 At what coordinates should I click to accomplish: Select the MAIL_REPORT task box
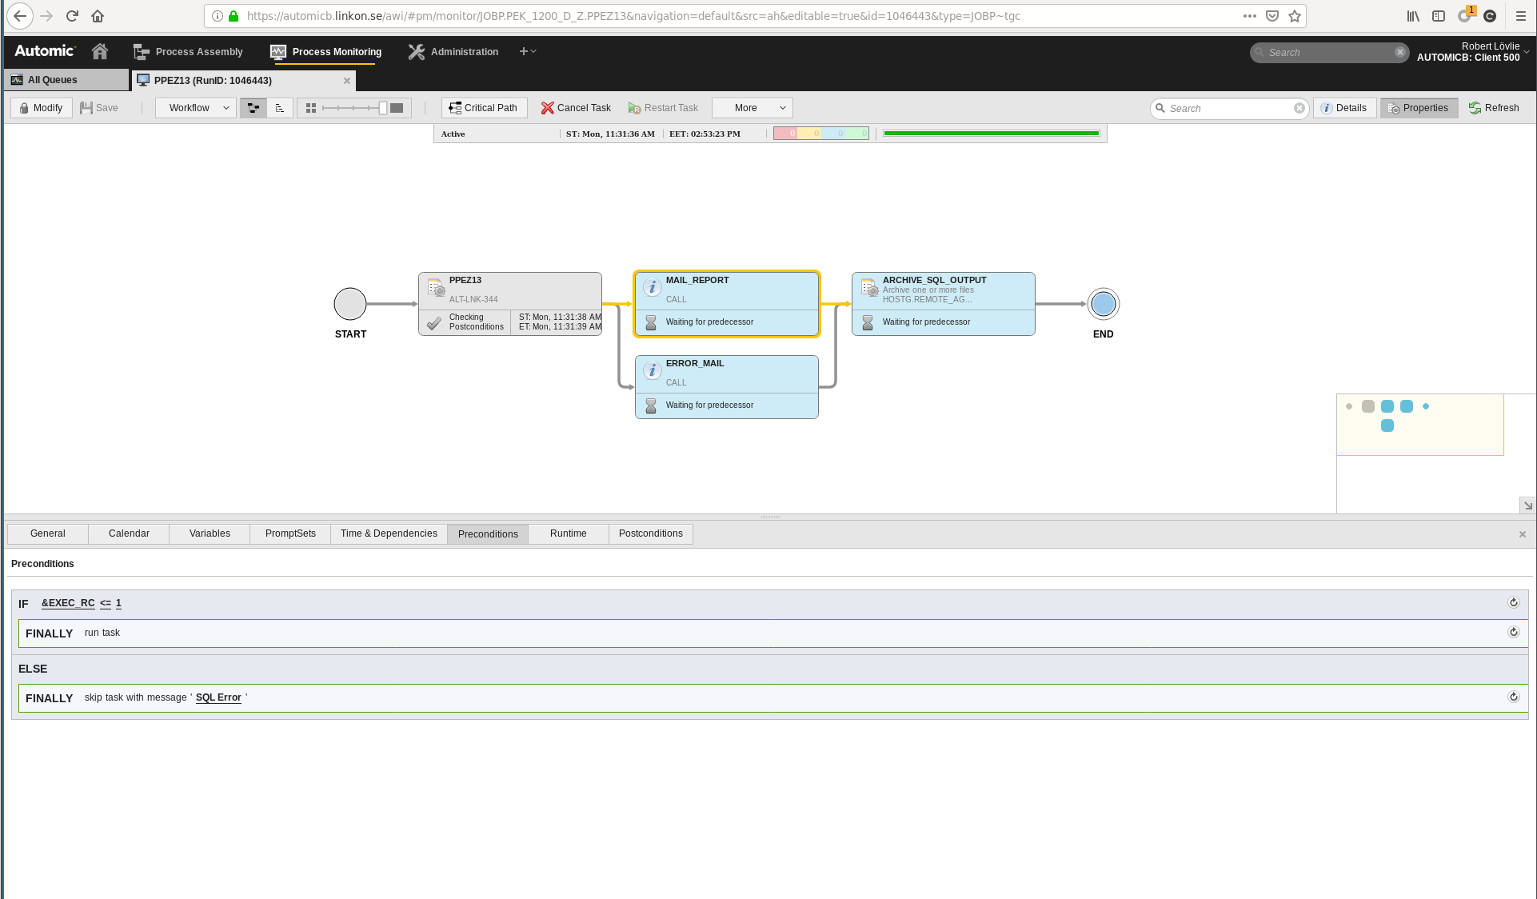pos(727,304)
